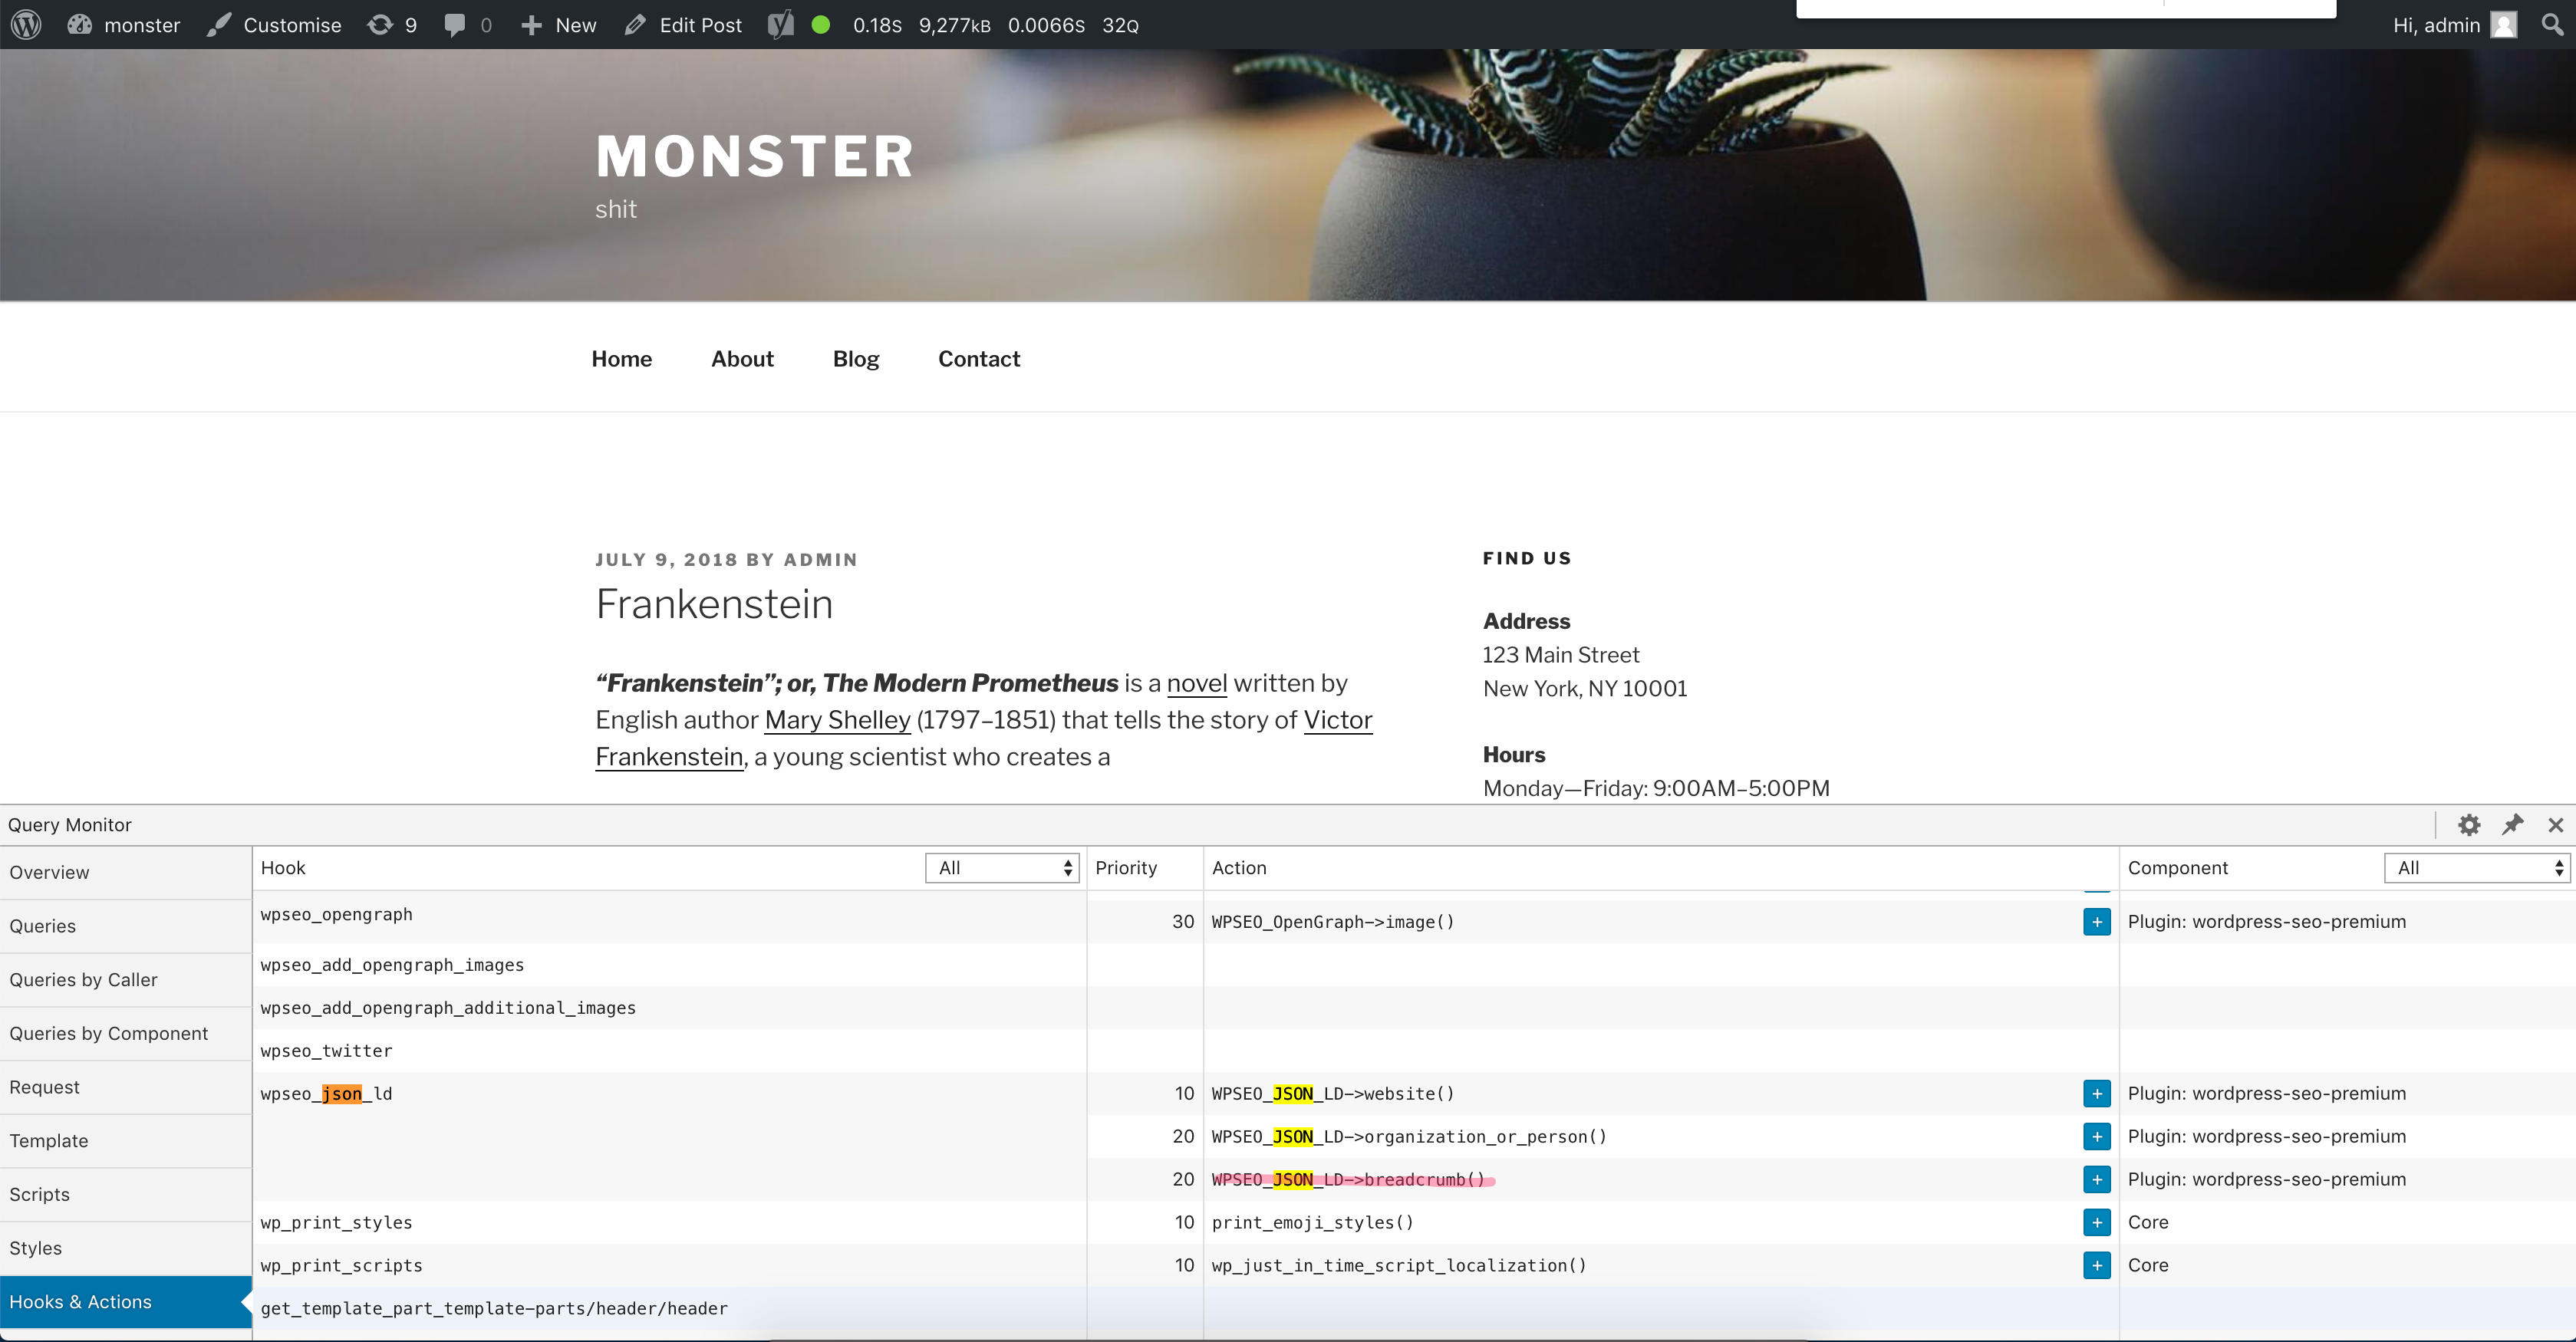Open the Template tab

tap(126, 1142)
